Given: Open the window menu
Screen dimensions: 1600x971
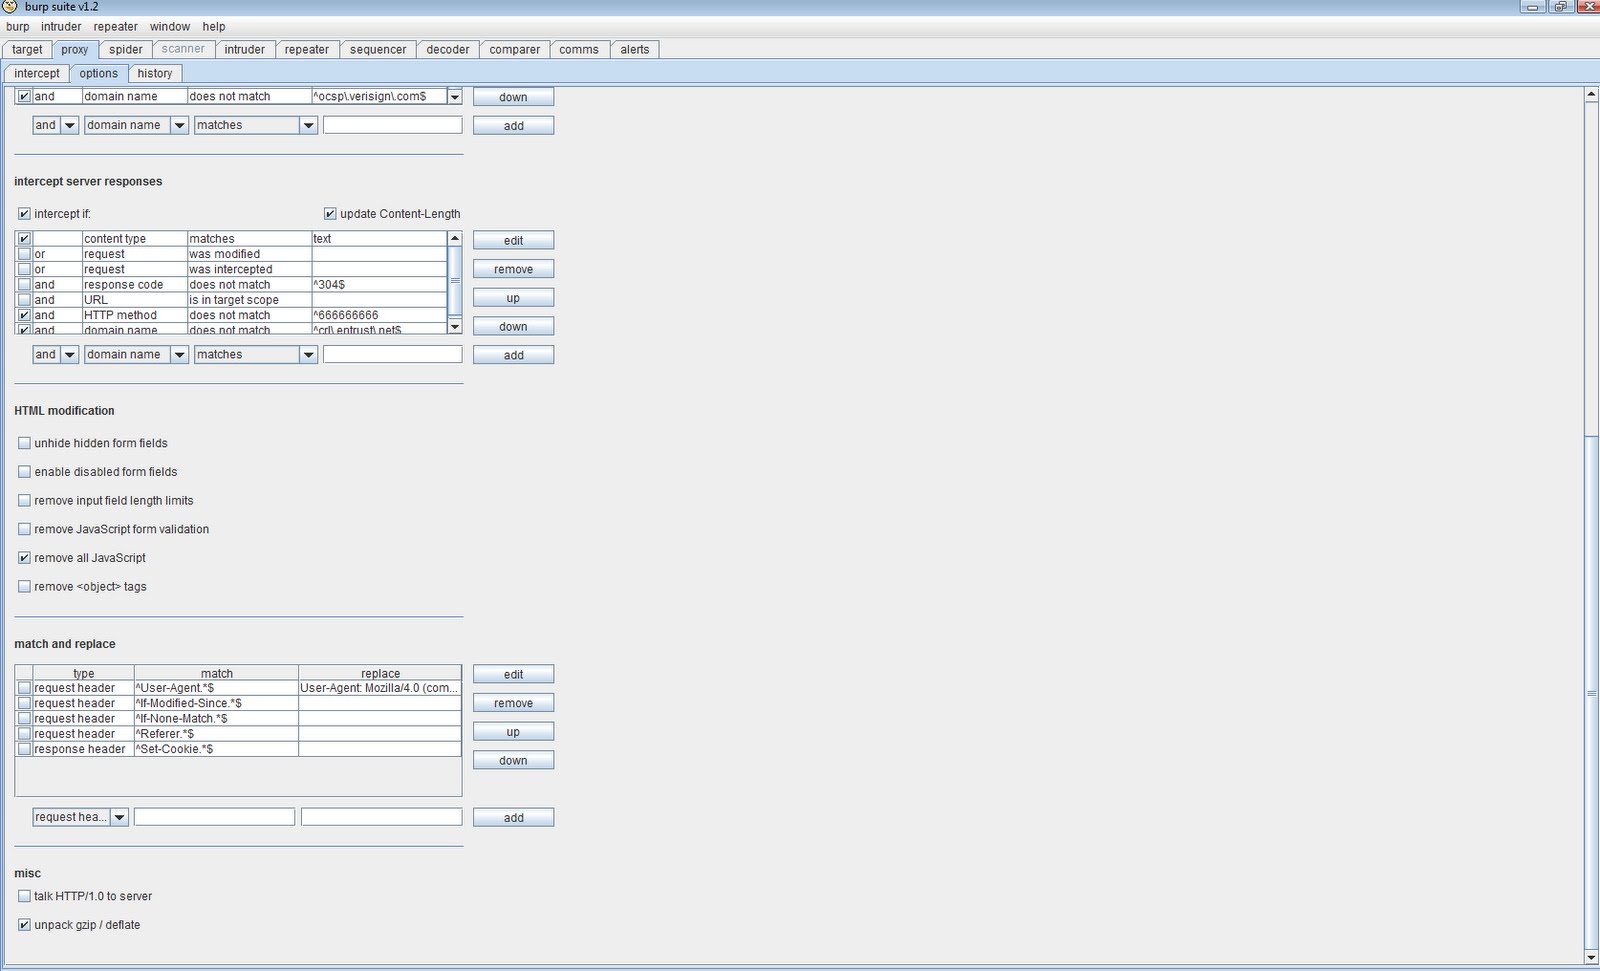Looking at the screenshot, I should click(170, 27).
